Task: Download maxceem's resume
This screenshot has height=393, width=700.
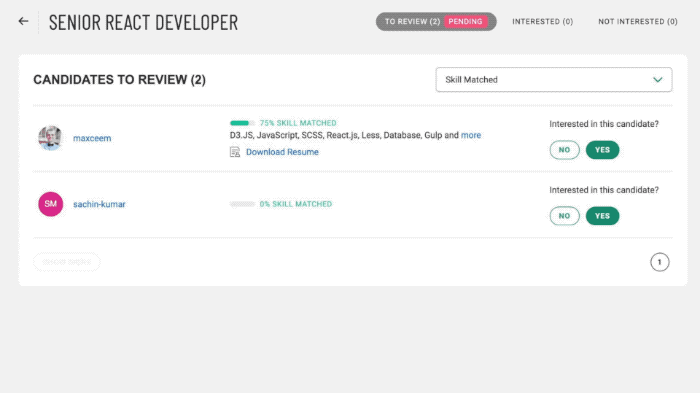Action: [282, 152]
